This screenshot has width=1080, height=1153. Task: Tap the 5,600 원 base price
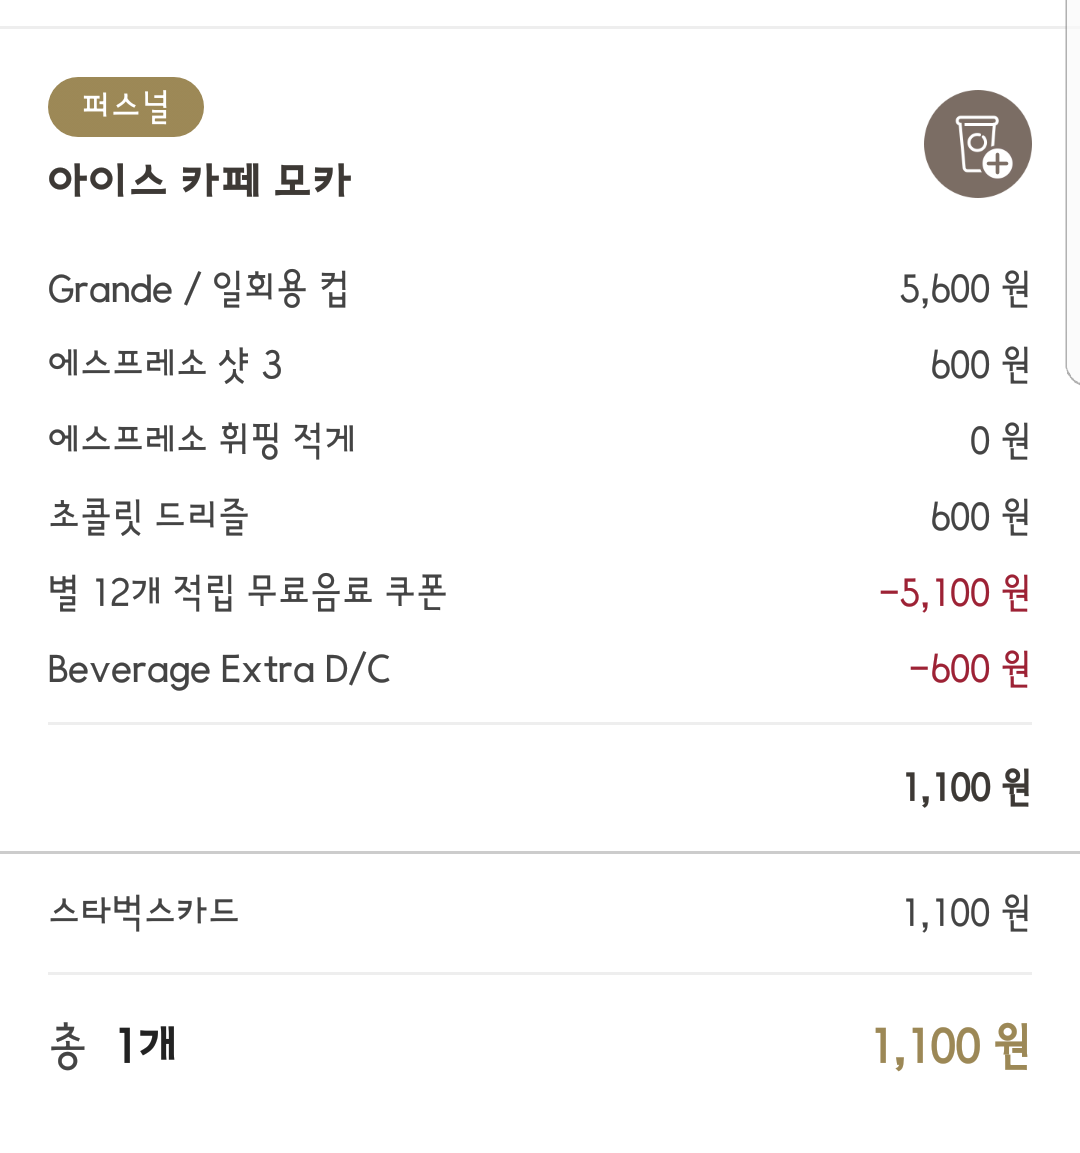pyautogui.click(x=965, y=289)
